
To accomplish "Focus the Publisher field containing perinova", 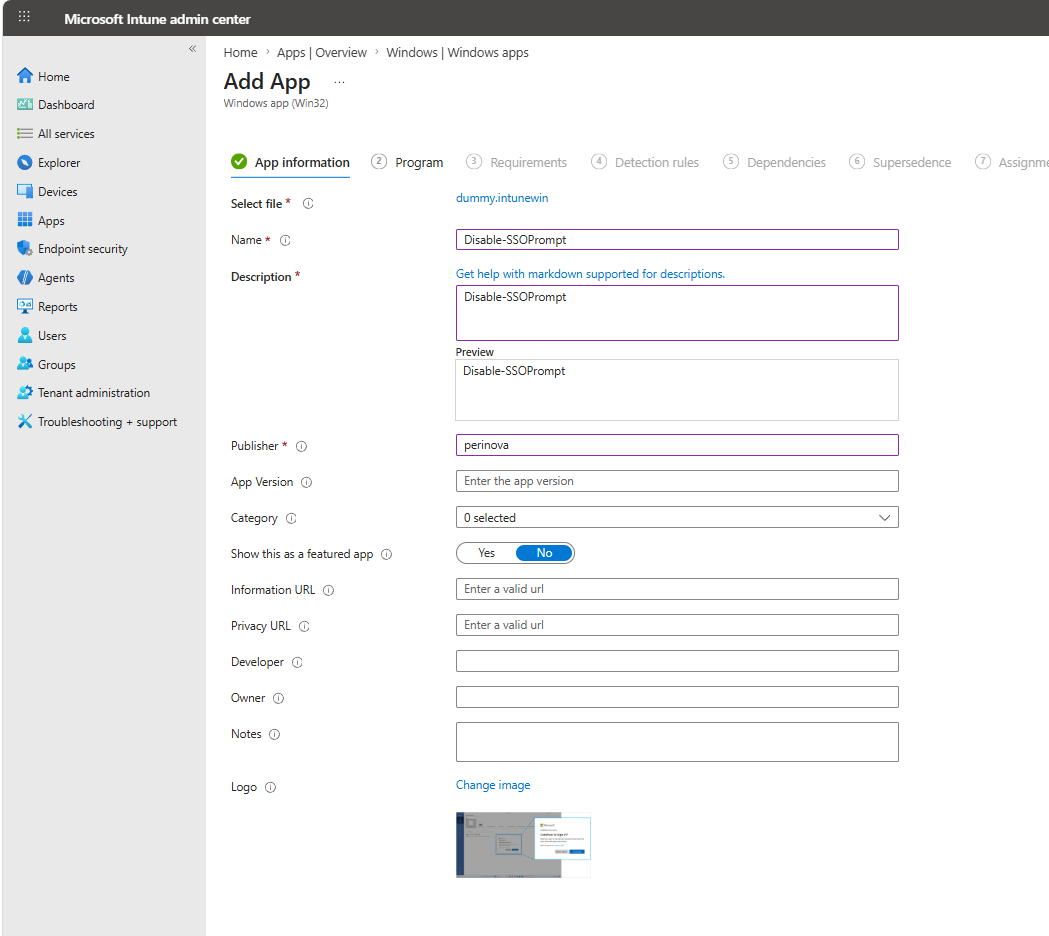I will coord(677,445).
